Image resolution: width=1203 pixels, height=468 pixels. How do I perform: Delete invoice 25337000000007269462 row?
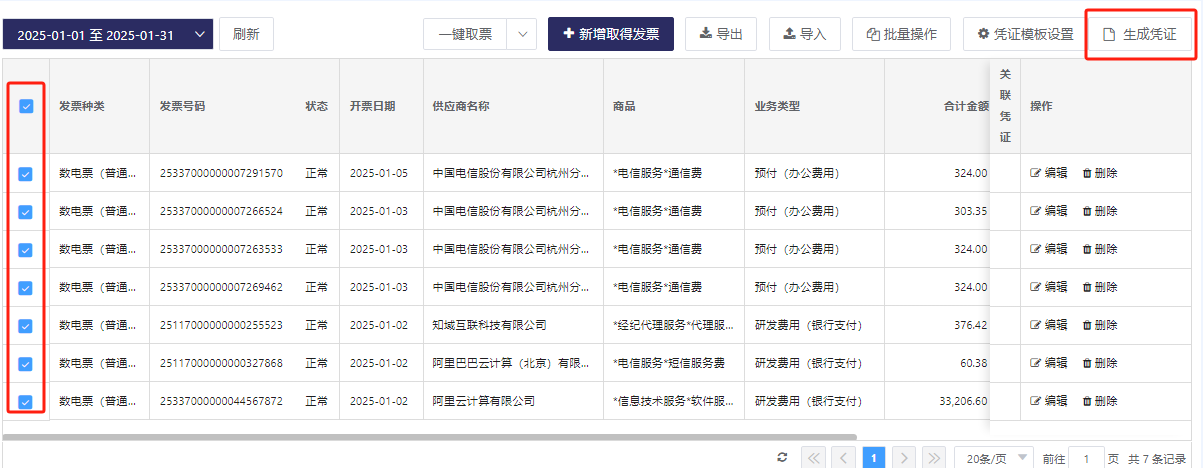pyautogui.click(x=1100, y=287)
